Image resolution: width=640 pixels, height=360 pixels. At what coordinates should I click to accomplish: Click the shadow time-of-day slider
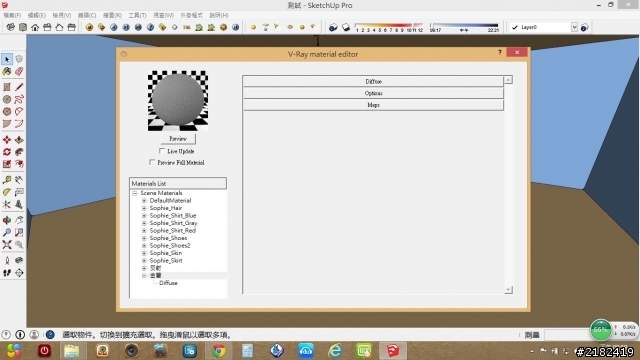tap(464, 27)
